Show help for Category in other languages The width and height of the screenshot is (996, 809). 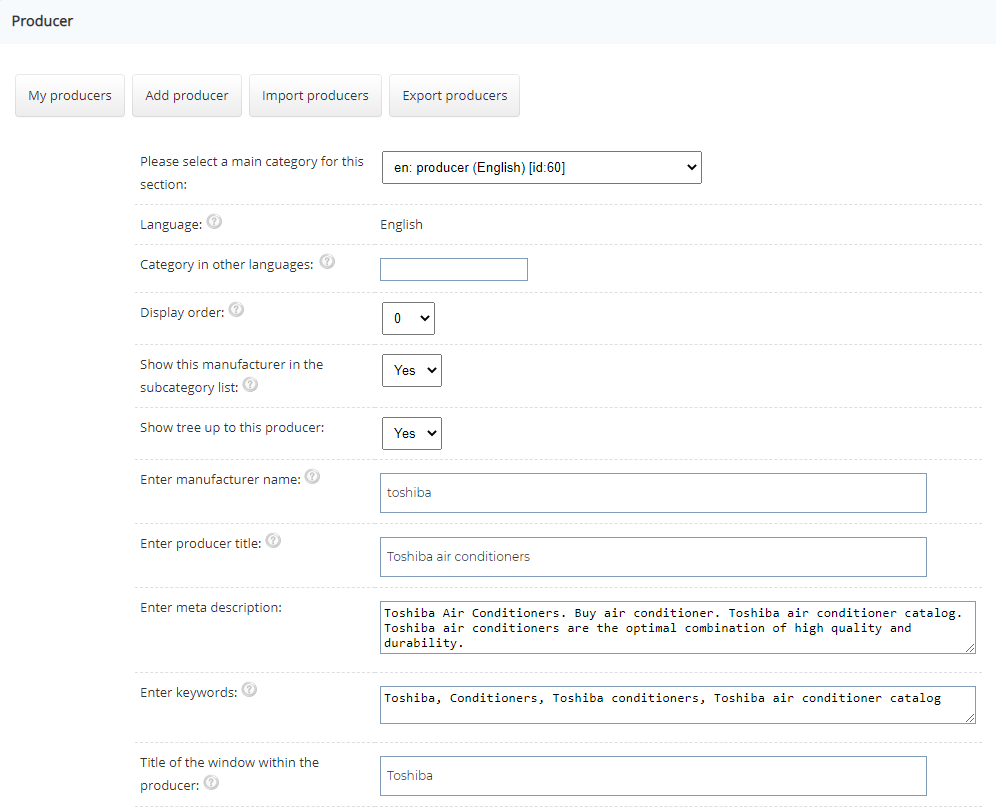pyautogui.click(x=327, y=262)
